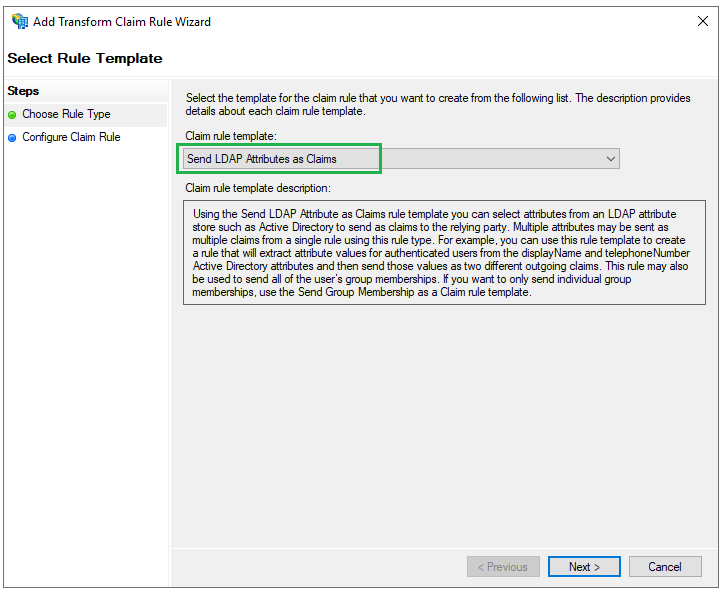Viewport: 725px width, 592px height.
Task: Go back with the < Previous button
Action: [503, 567]
